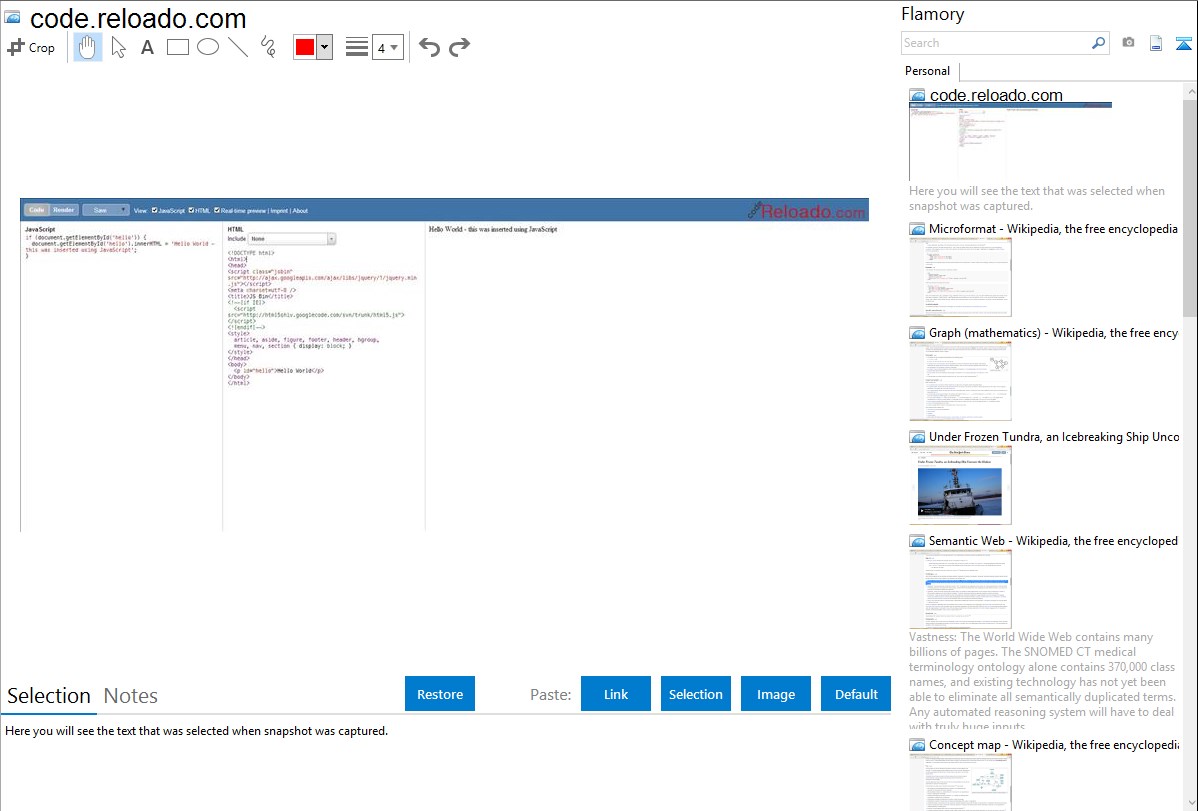Activate the hand pan tool
Screen dimensions: 1198x811
[x=87, y=47]
